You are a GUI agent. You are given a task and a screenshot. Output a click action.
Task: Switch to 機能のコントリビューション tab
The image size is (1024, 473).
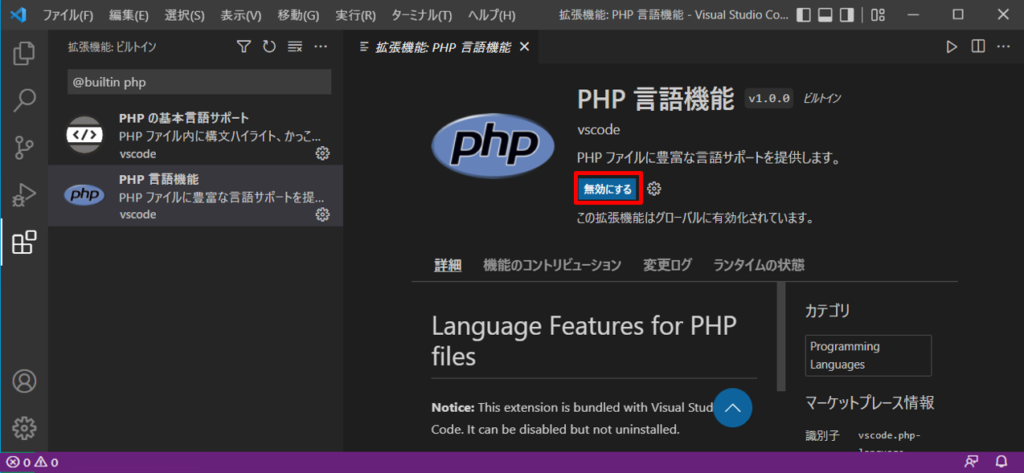(552, 265)
